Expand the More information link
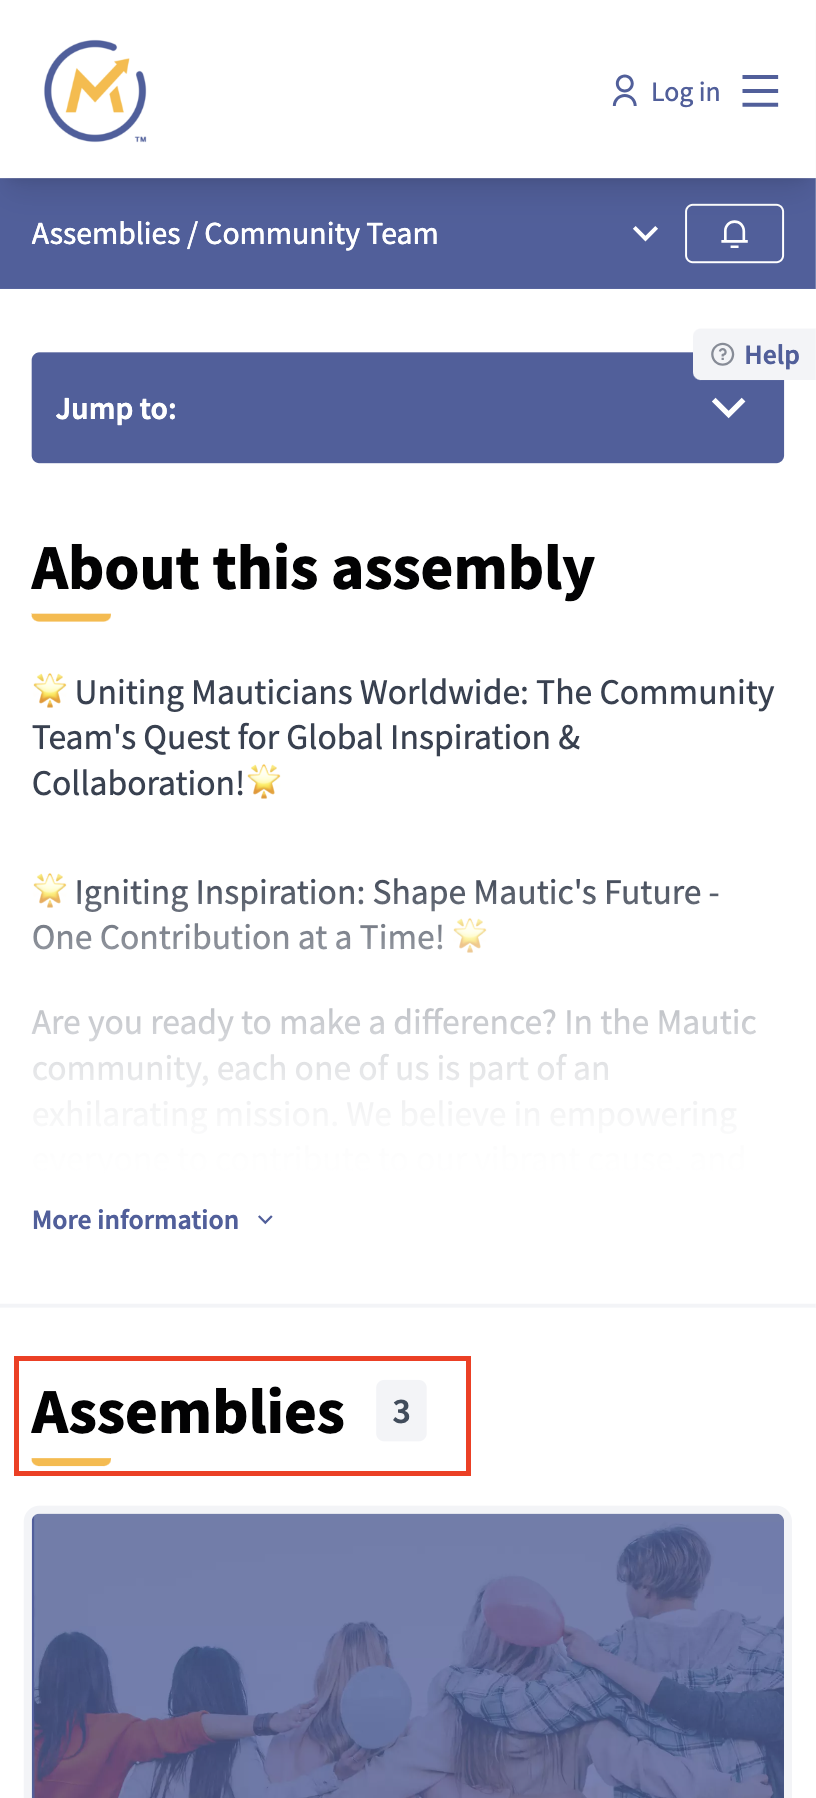Screen dimensions: 816x1798 coord(136,1220)
